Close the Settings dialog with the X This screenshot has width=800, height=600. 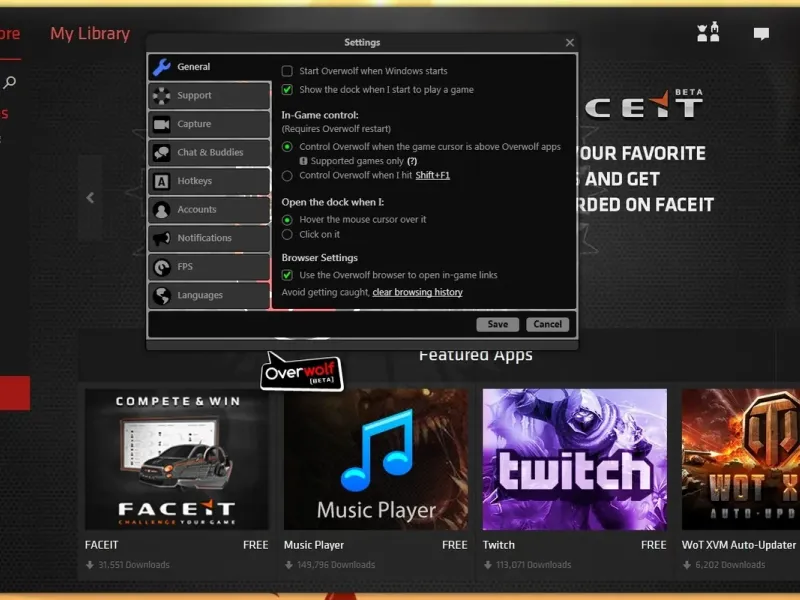(x=570, y=43)
